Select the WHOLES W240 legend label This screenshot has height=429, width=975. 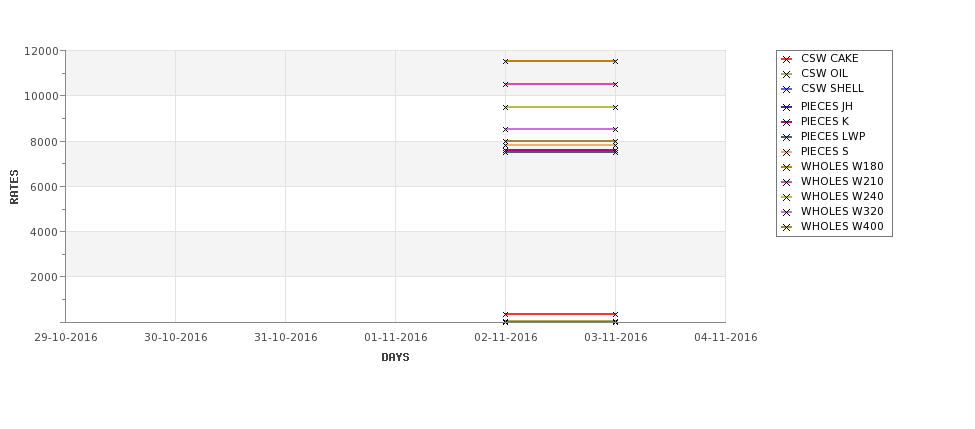pos(842,196)
